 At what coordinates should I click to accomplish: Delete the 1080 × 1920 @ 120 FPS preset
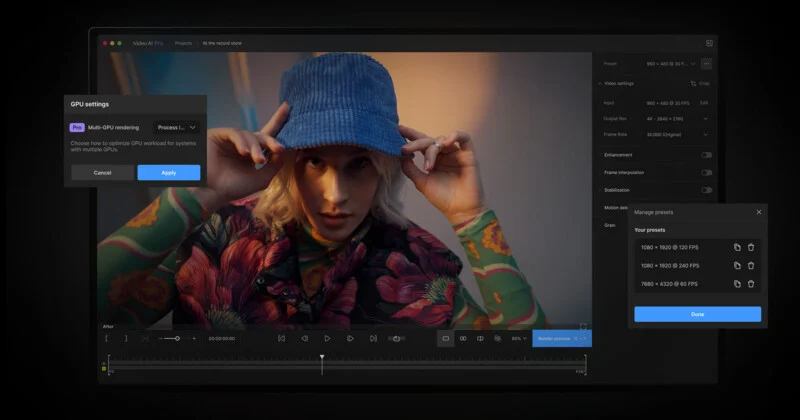751,247
